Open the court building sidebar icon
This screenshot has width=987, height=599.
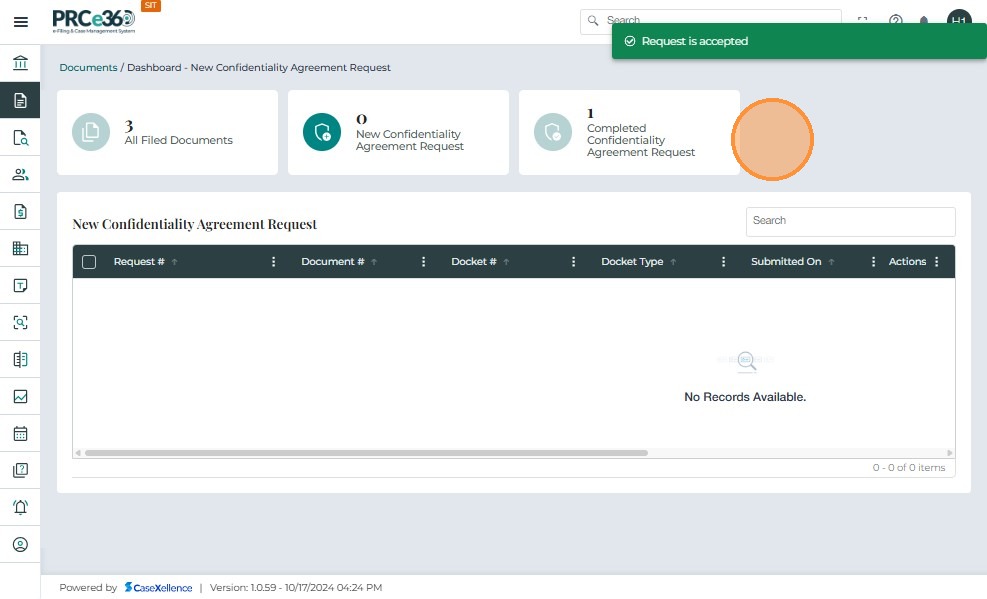click(20, 63)
